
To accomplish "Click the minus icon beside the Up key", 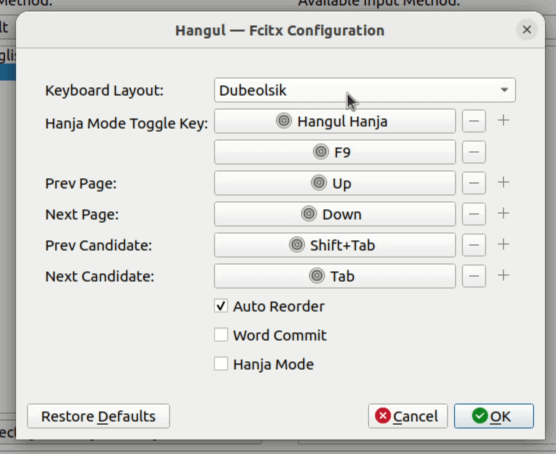I will pos(474,183).
